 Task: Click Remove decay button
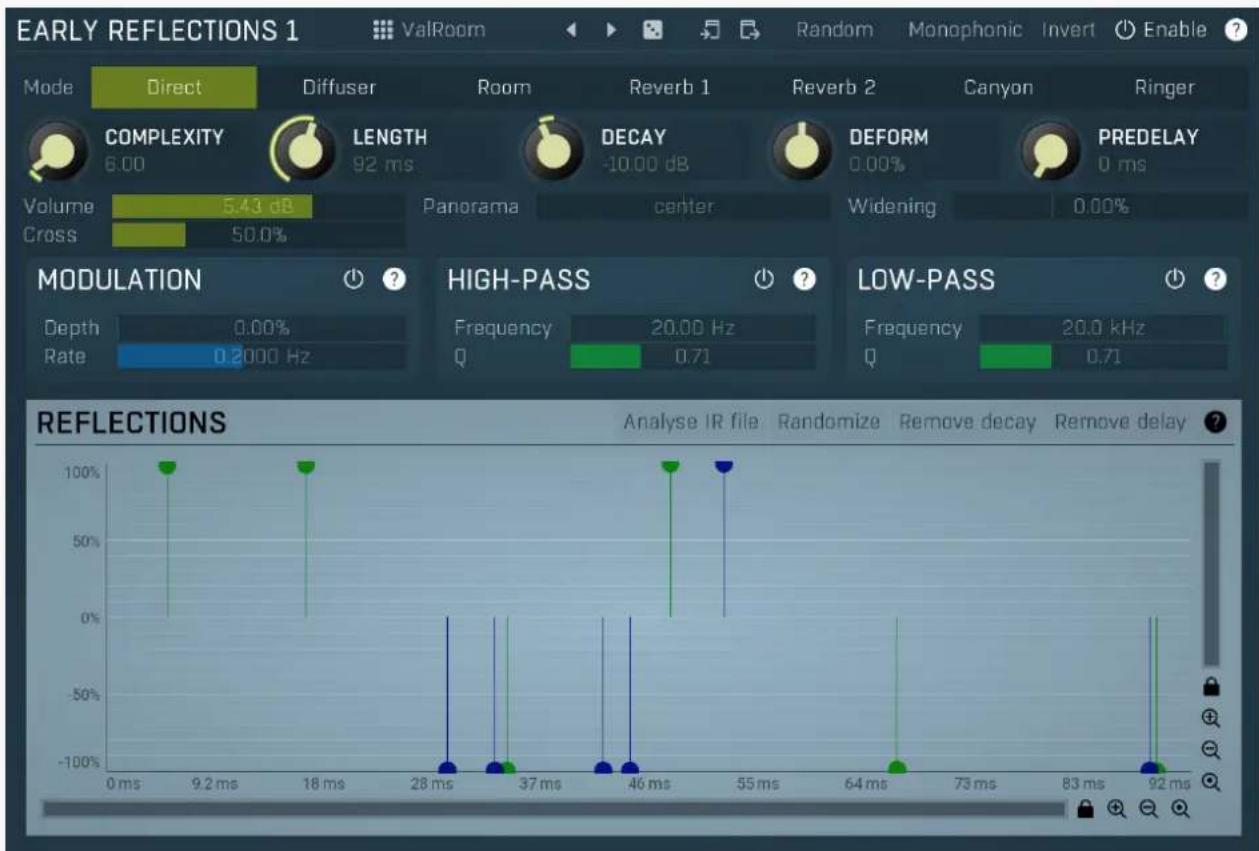tap(967, 422)
